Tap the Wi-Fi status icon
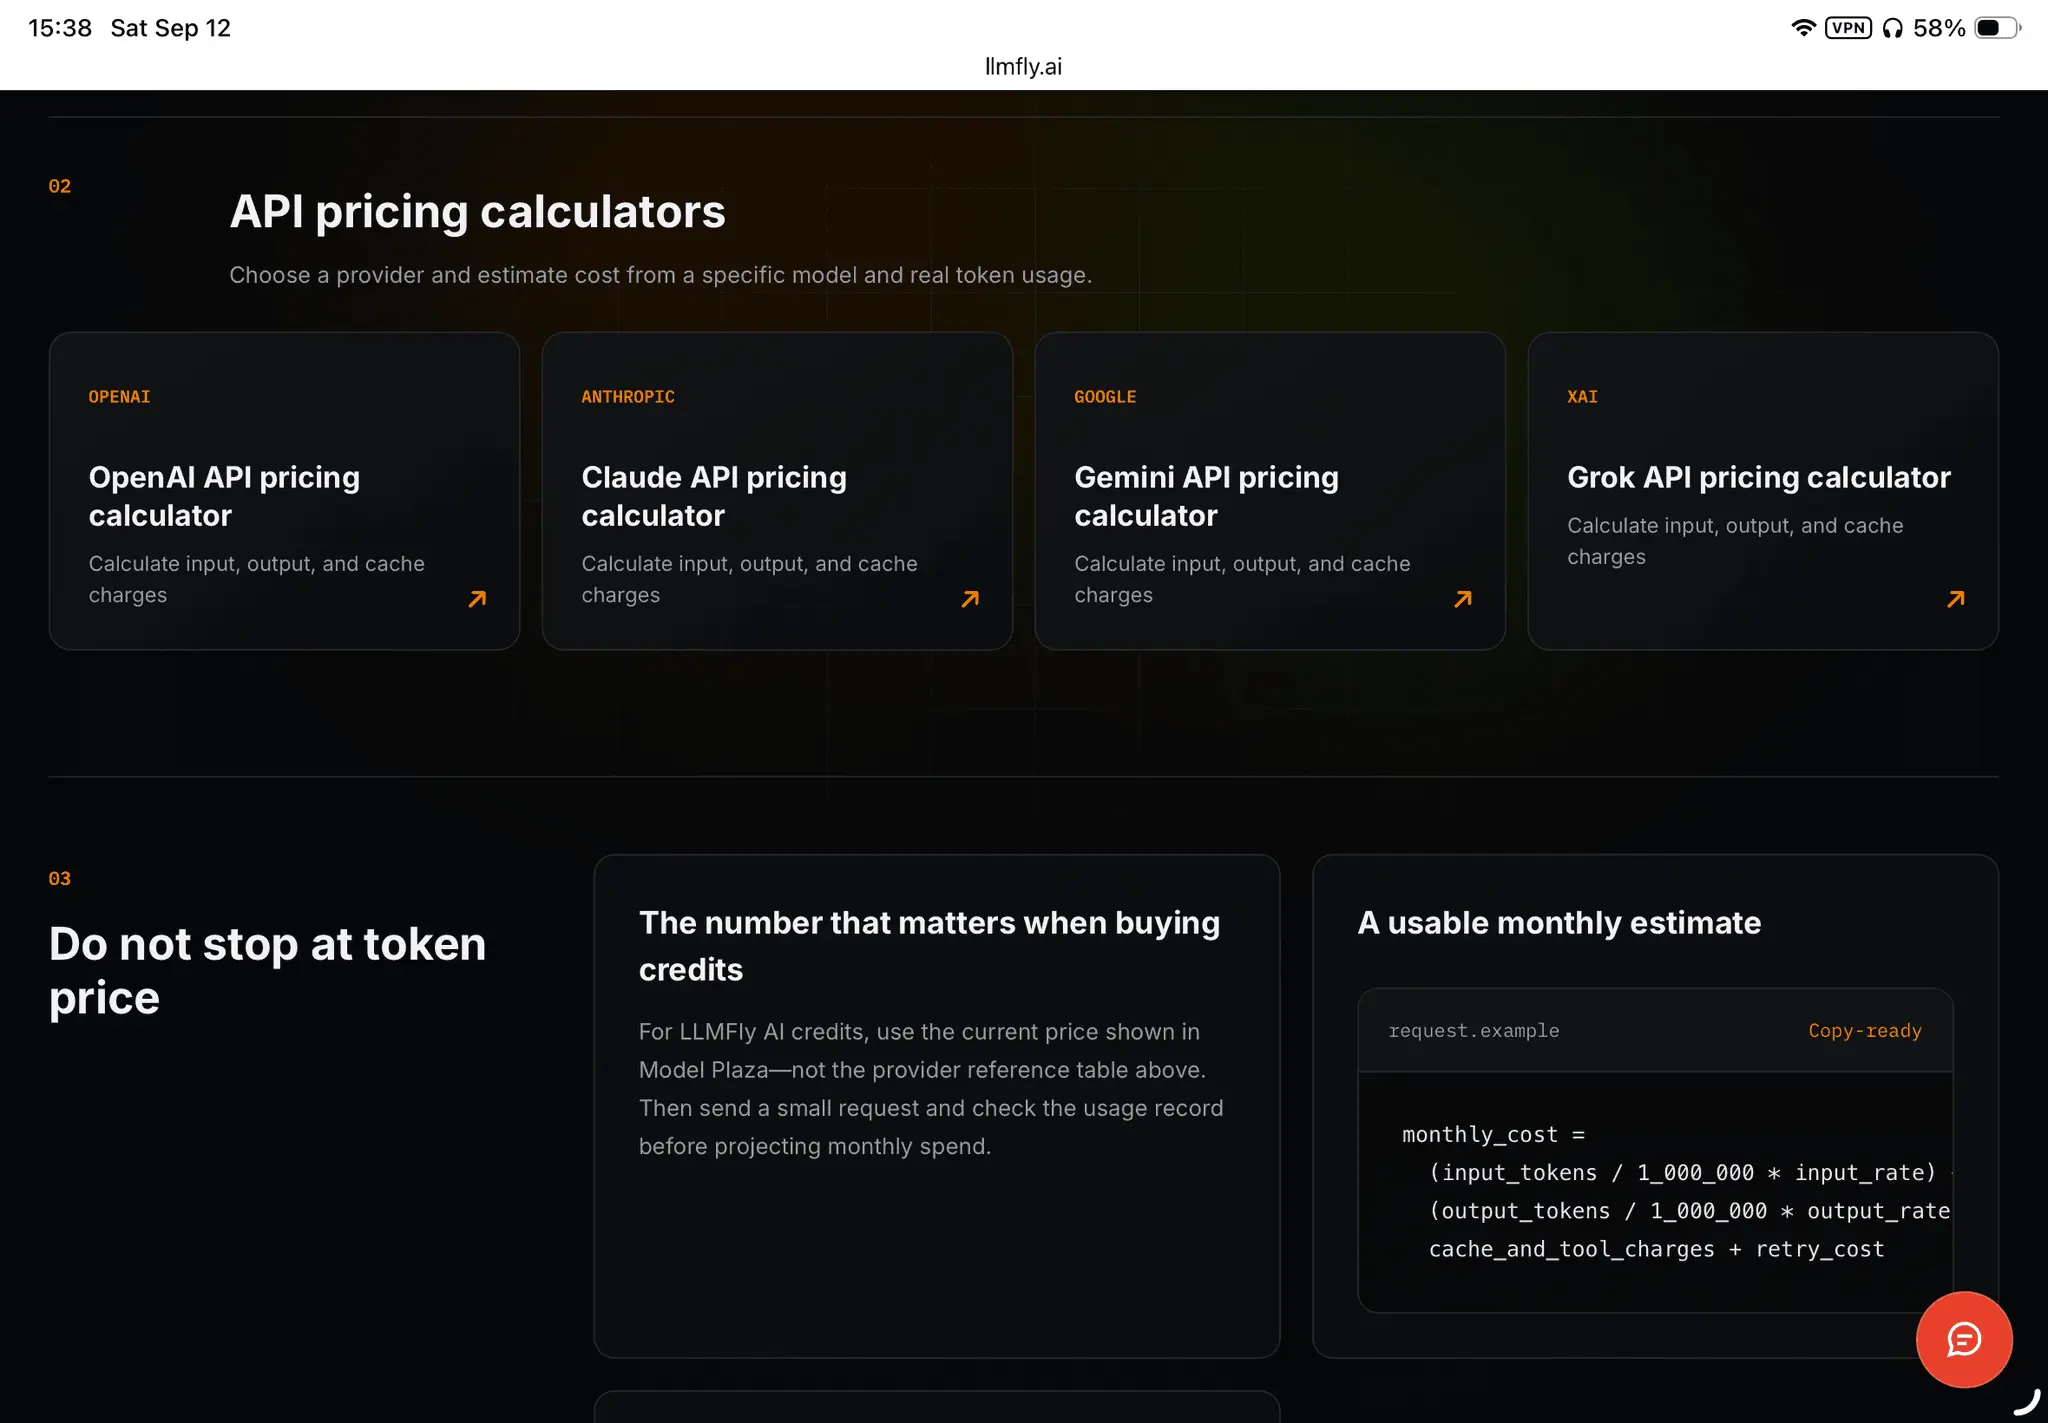Viewport: 2048px width, 1423px height. pyautogui.click(x=1803, y=28)
